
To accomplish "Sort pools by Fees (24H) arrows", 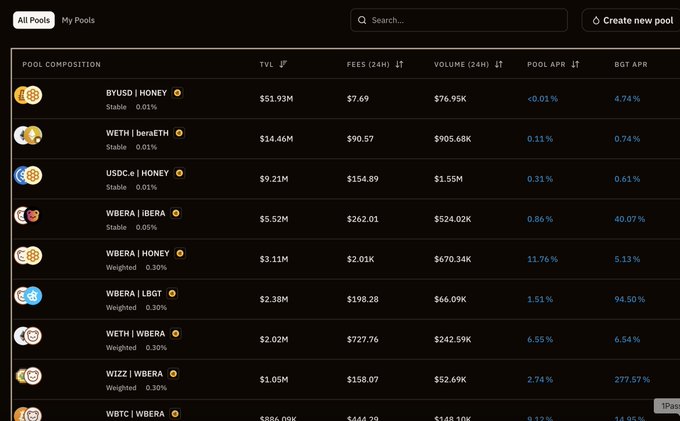I will coord(399,64).
